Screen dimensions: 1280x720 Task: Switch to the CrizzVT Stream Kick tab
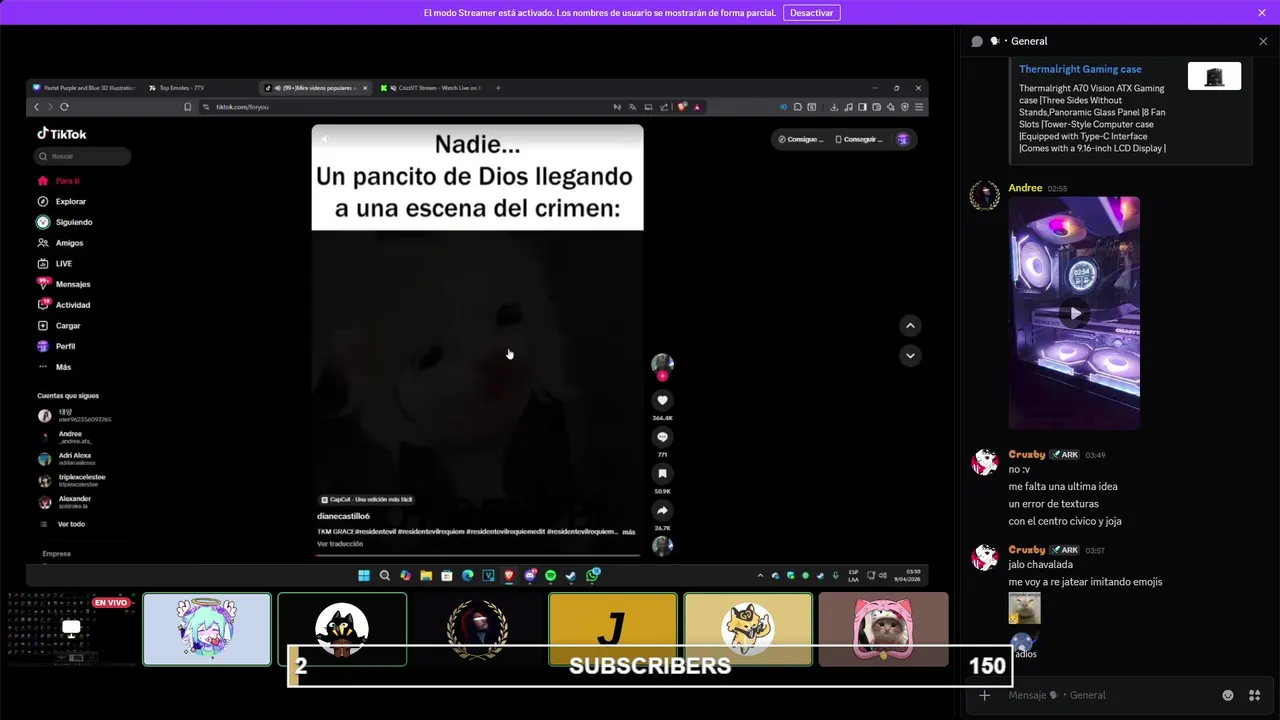tap(430, 88)
